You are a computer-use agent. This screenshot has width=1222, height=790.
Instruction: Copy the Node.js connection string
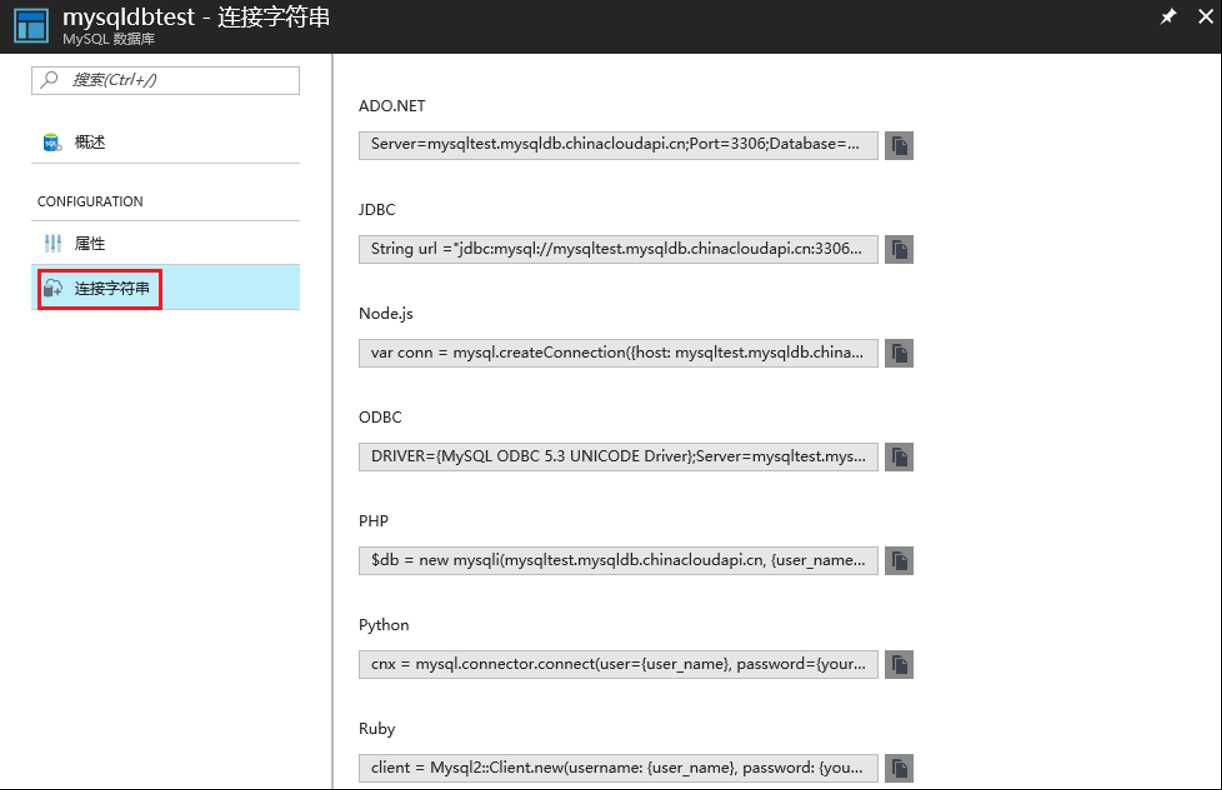(x=899, y=353)
